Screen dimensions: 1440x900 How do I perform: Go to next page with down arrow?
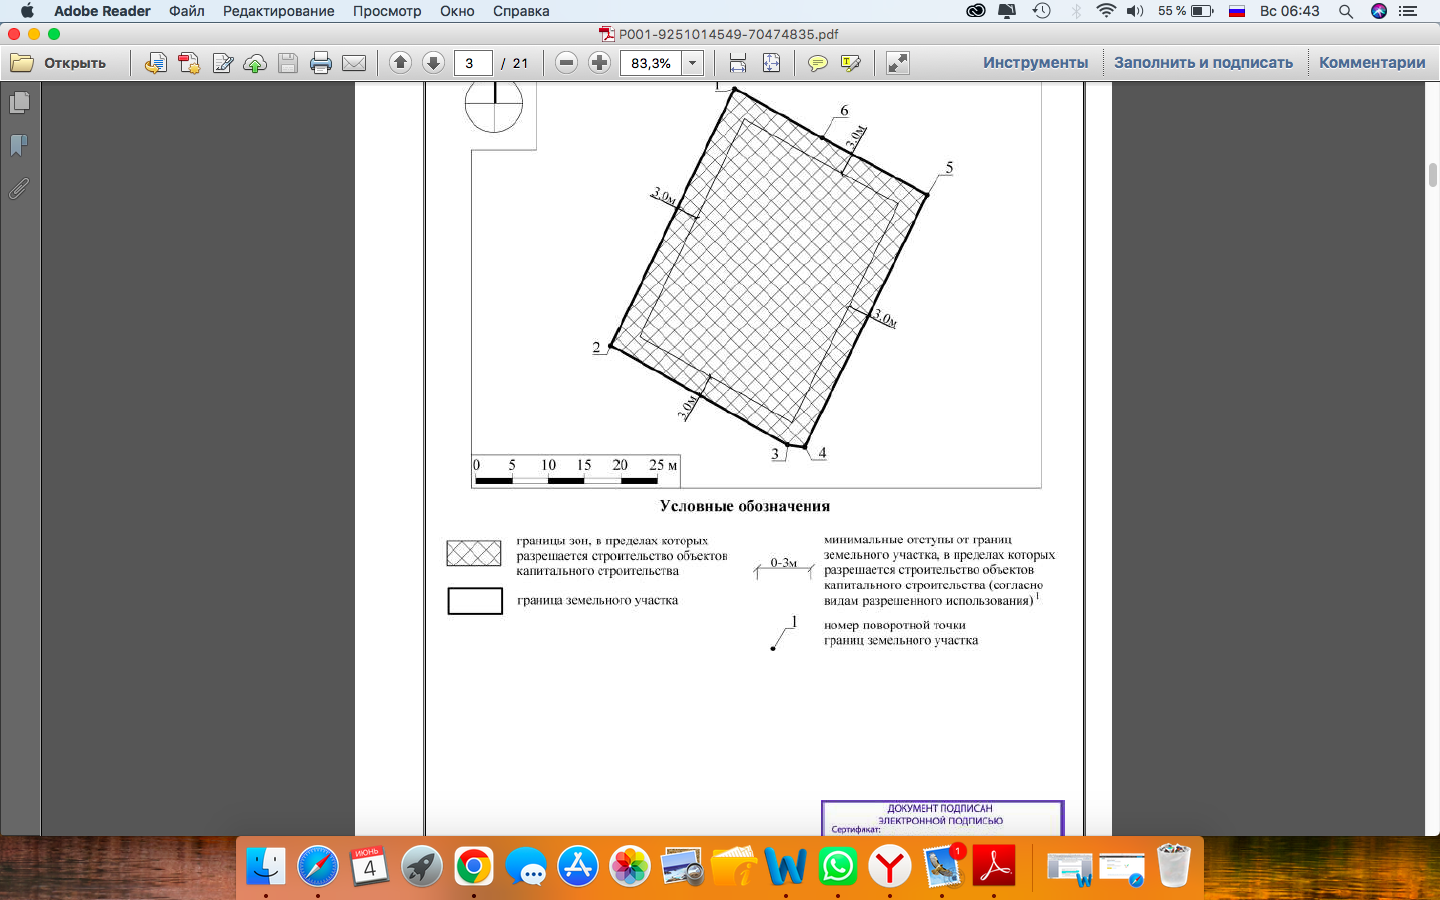click(x=433, y=62)
